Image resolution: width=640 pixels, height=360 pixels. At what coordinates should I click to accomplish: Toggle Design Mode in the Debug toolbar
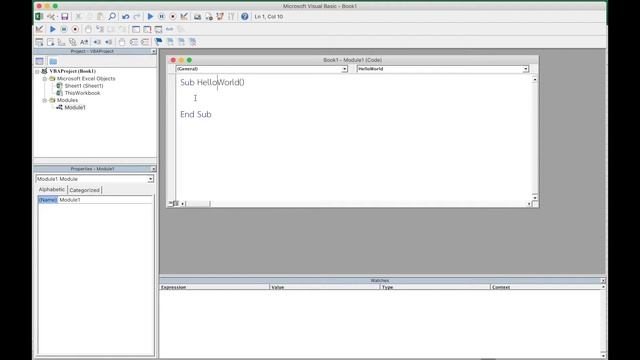click(40, 29)
